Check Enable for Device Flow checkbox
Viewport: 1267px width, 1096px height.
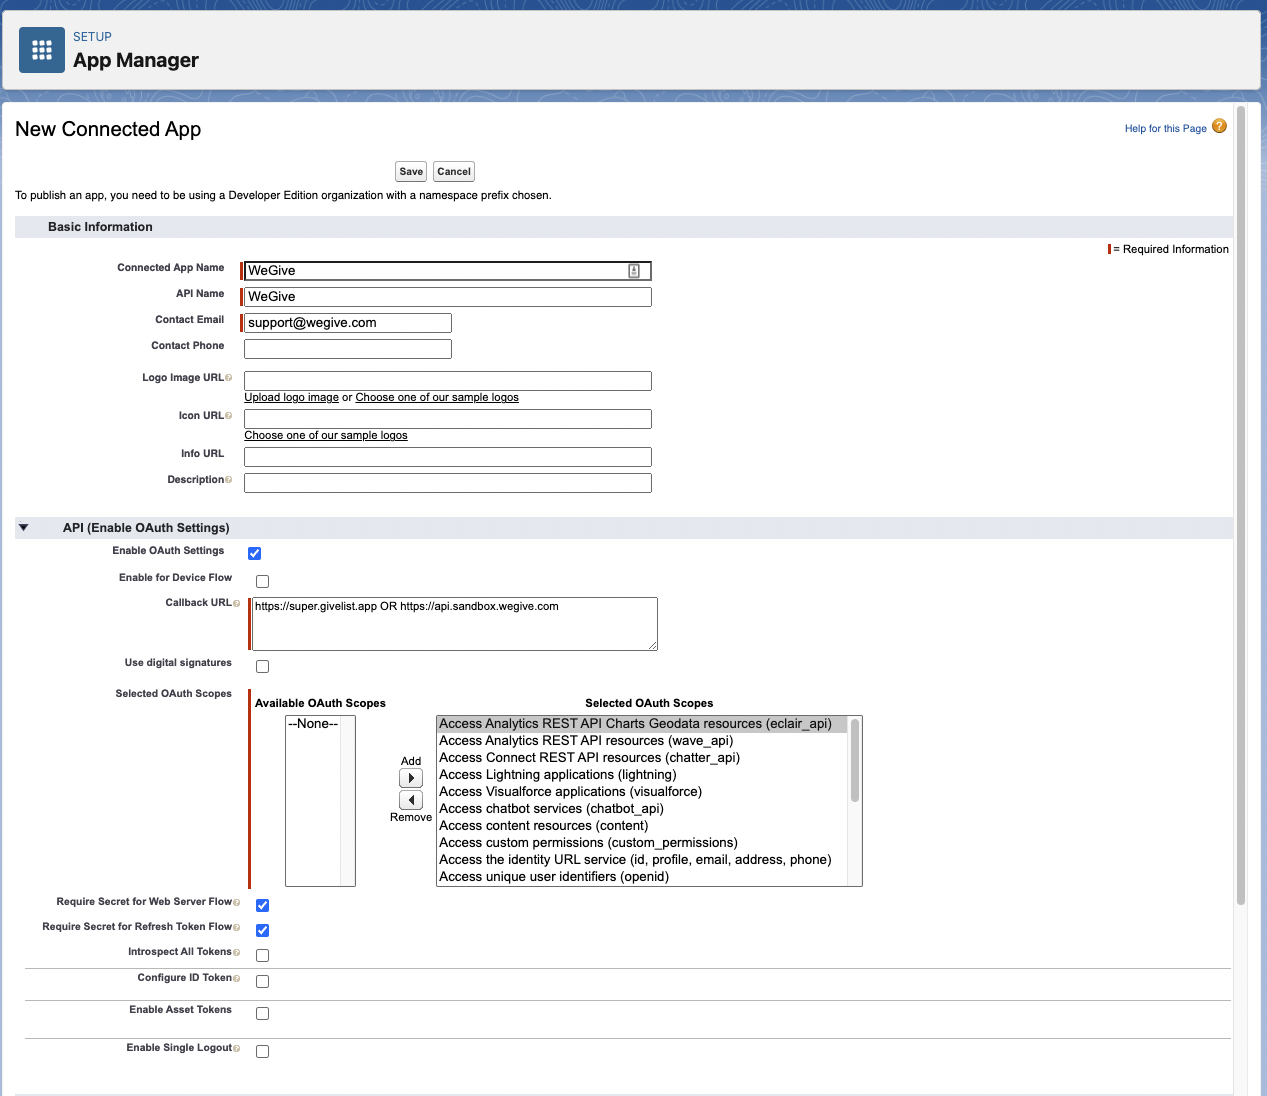(x=263, y=581)
